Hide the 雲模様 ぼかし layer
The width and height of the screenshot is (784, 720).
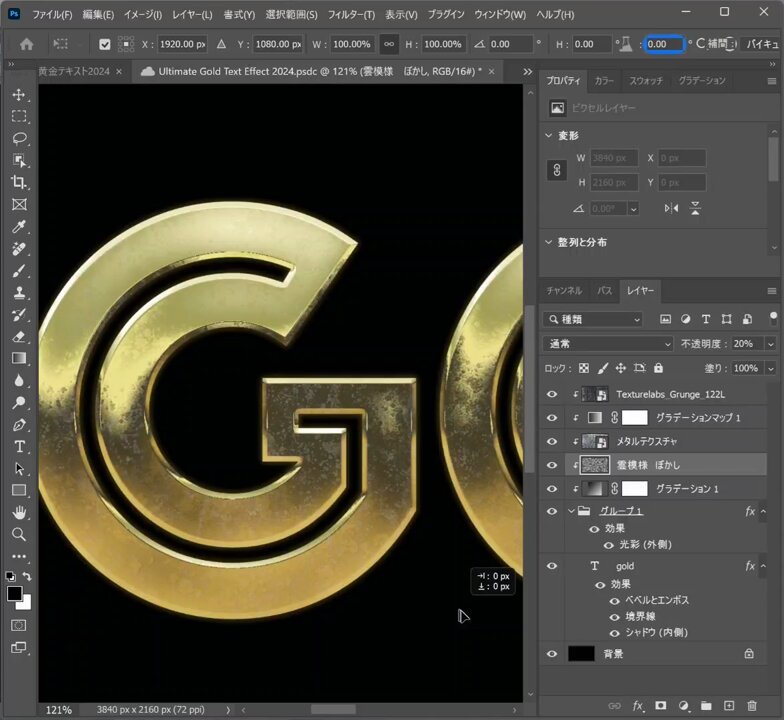(552, 465)
